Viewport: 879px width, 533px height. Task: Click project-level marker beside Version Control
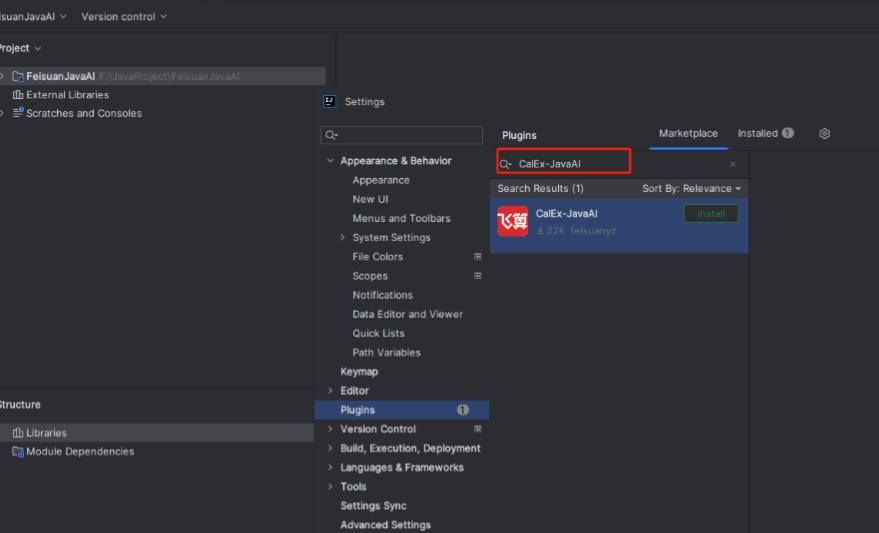coord(478,429)
